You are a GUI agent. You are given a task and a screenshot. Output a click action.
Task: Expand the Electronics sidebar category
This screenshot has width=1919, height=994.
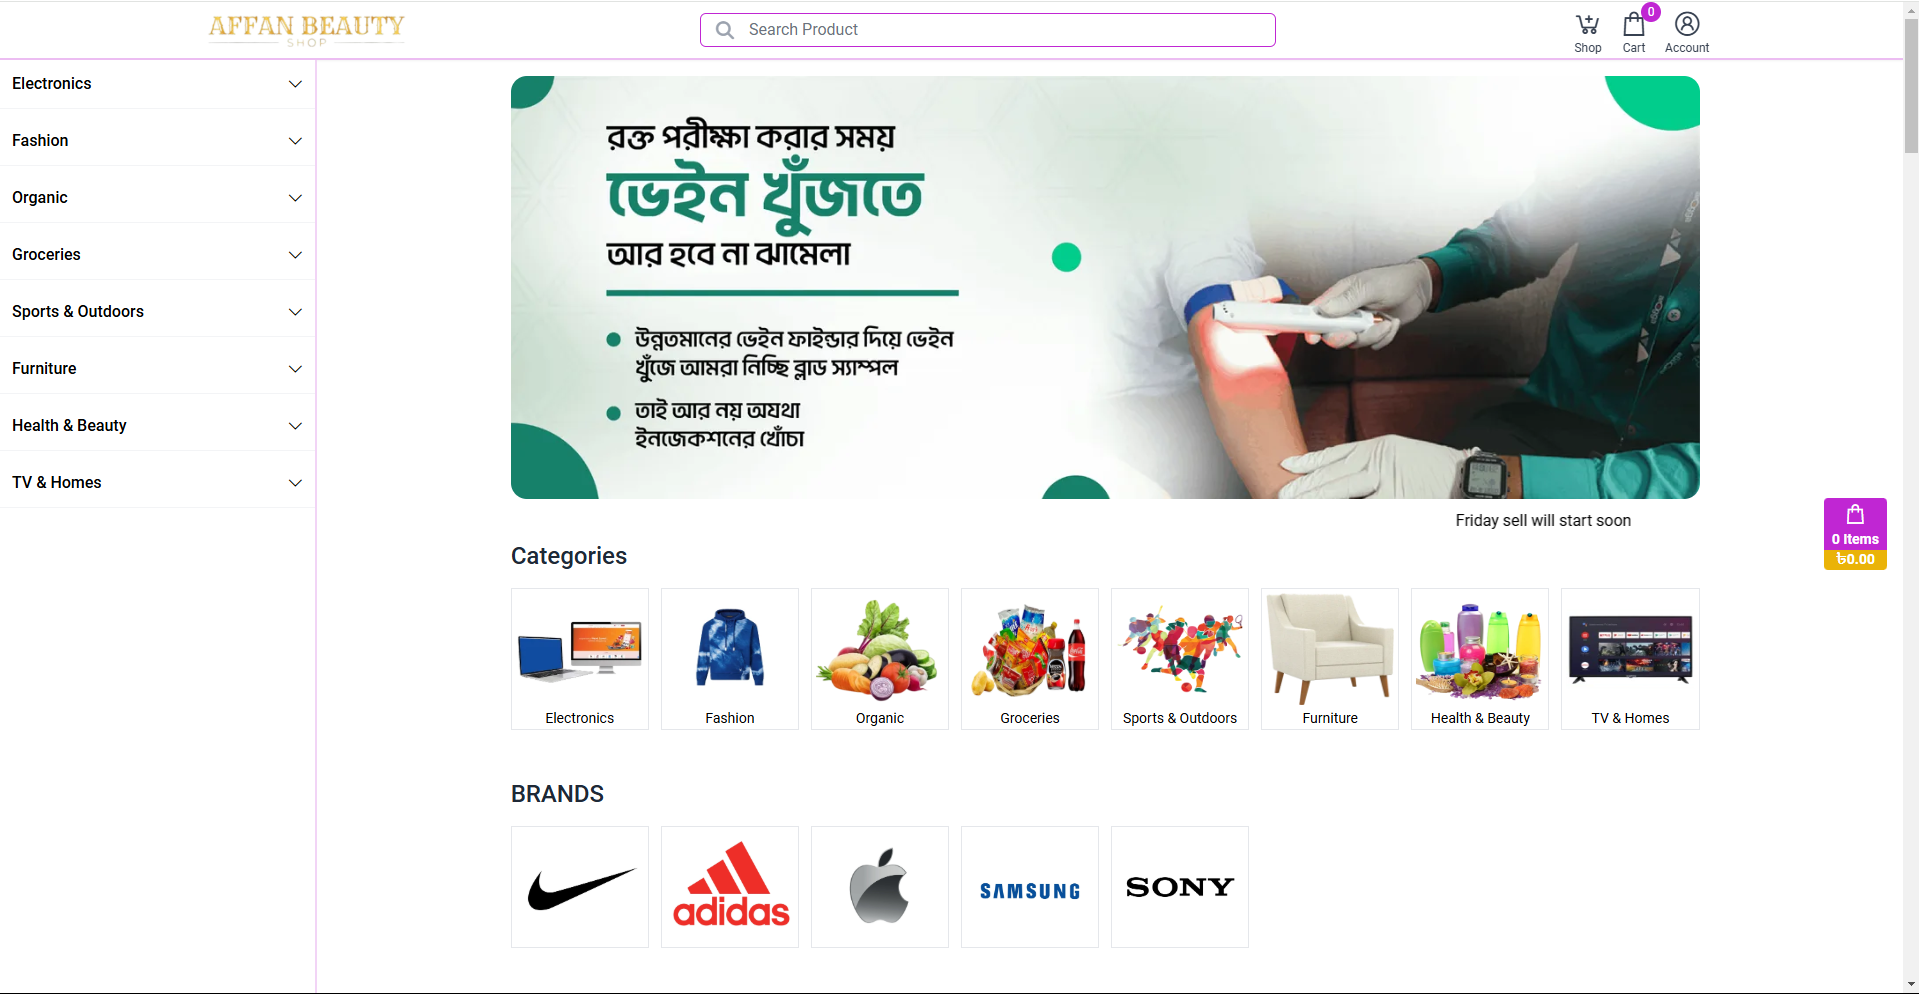pos(157,84)
